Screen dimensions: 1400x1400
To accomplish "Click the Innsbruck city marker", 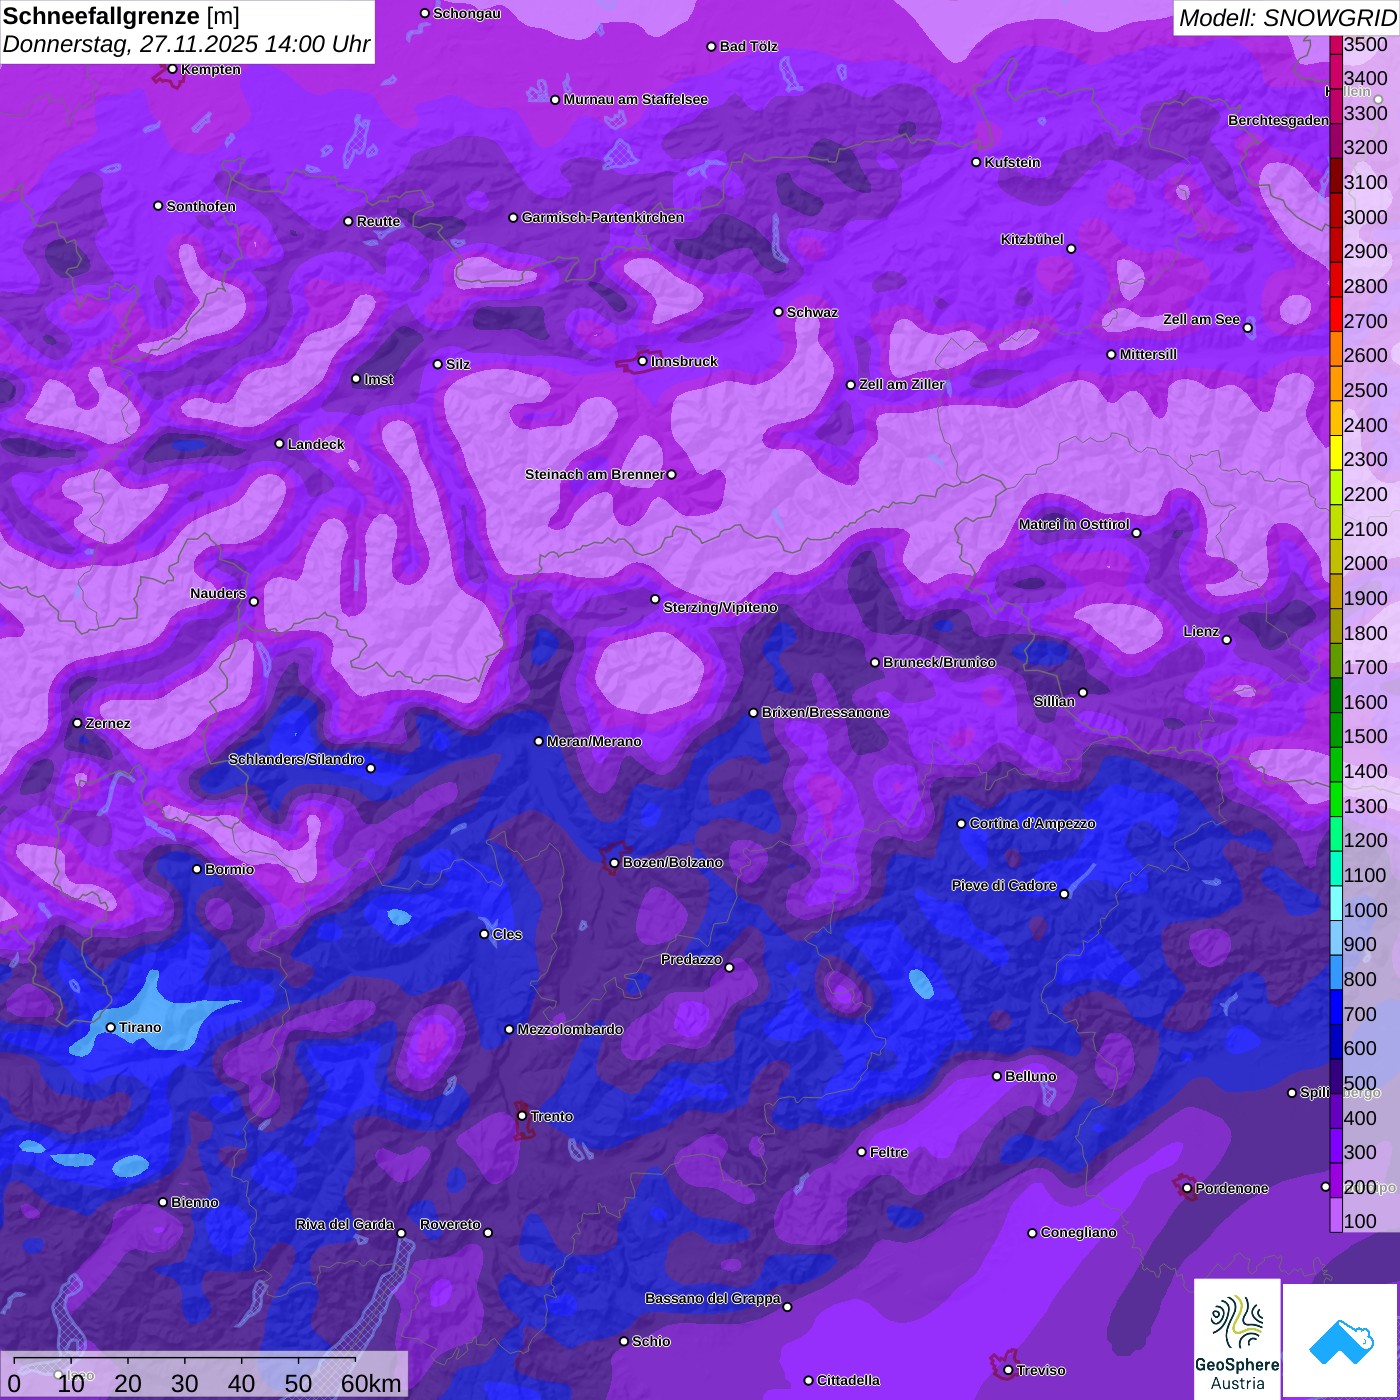I will pyautogui.click(x=642, y=361).
